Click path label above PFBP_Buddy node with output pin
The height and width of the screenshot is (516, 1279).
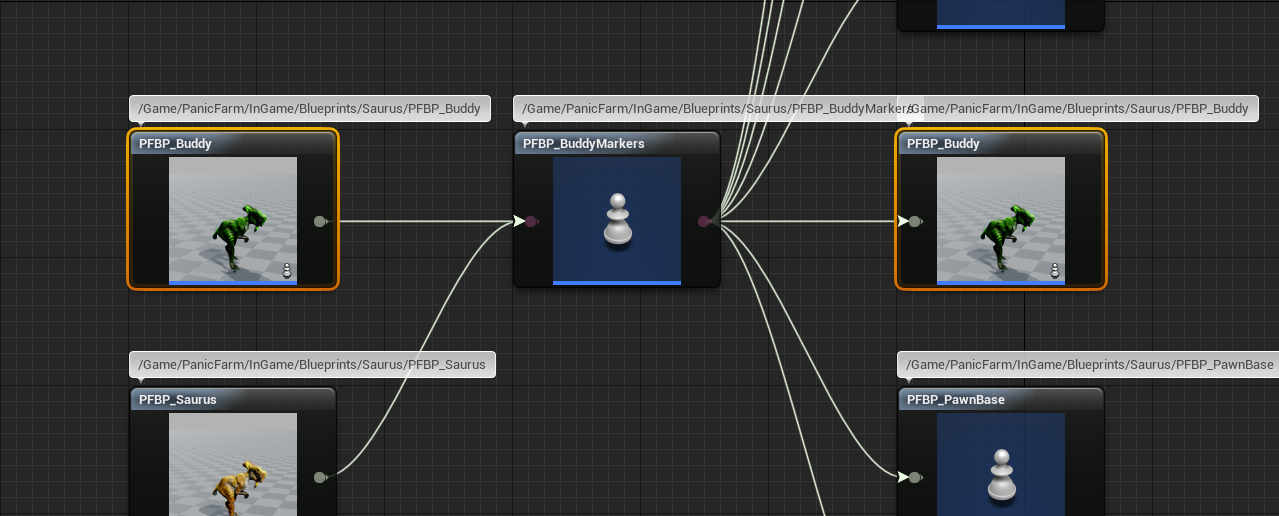[x=310, y=108]
